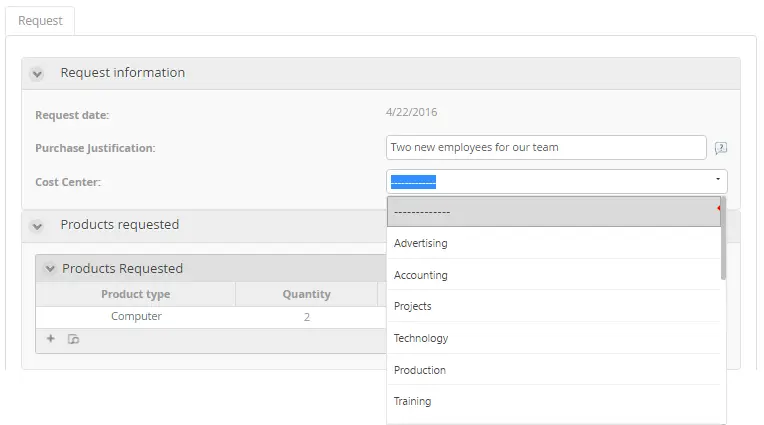Click the Quantity column header

point(306,294)
